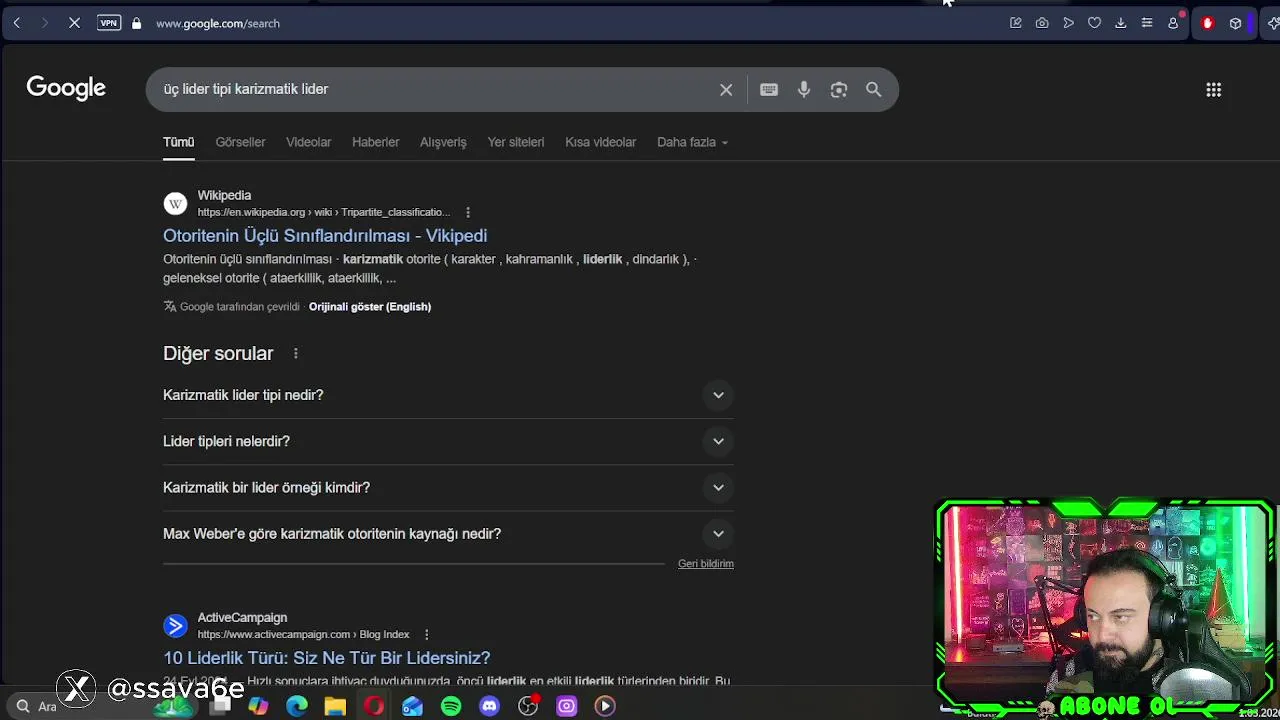The image size is (1280, 720).
Task: Click the Google logo
Action: point(66,89)
